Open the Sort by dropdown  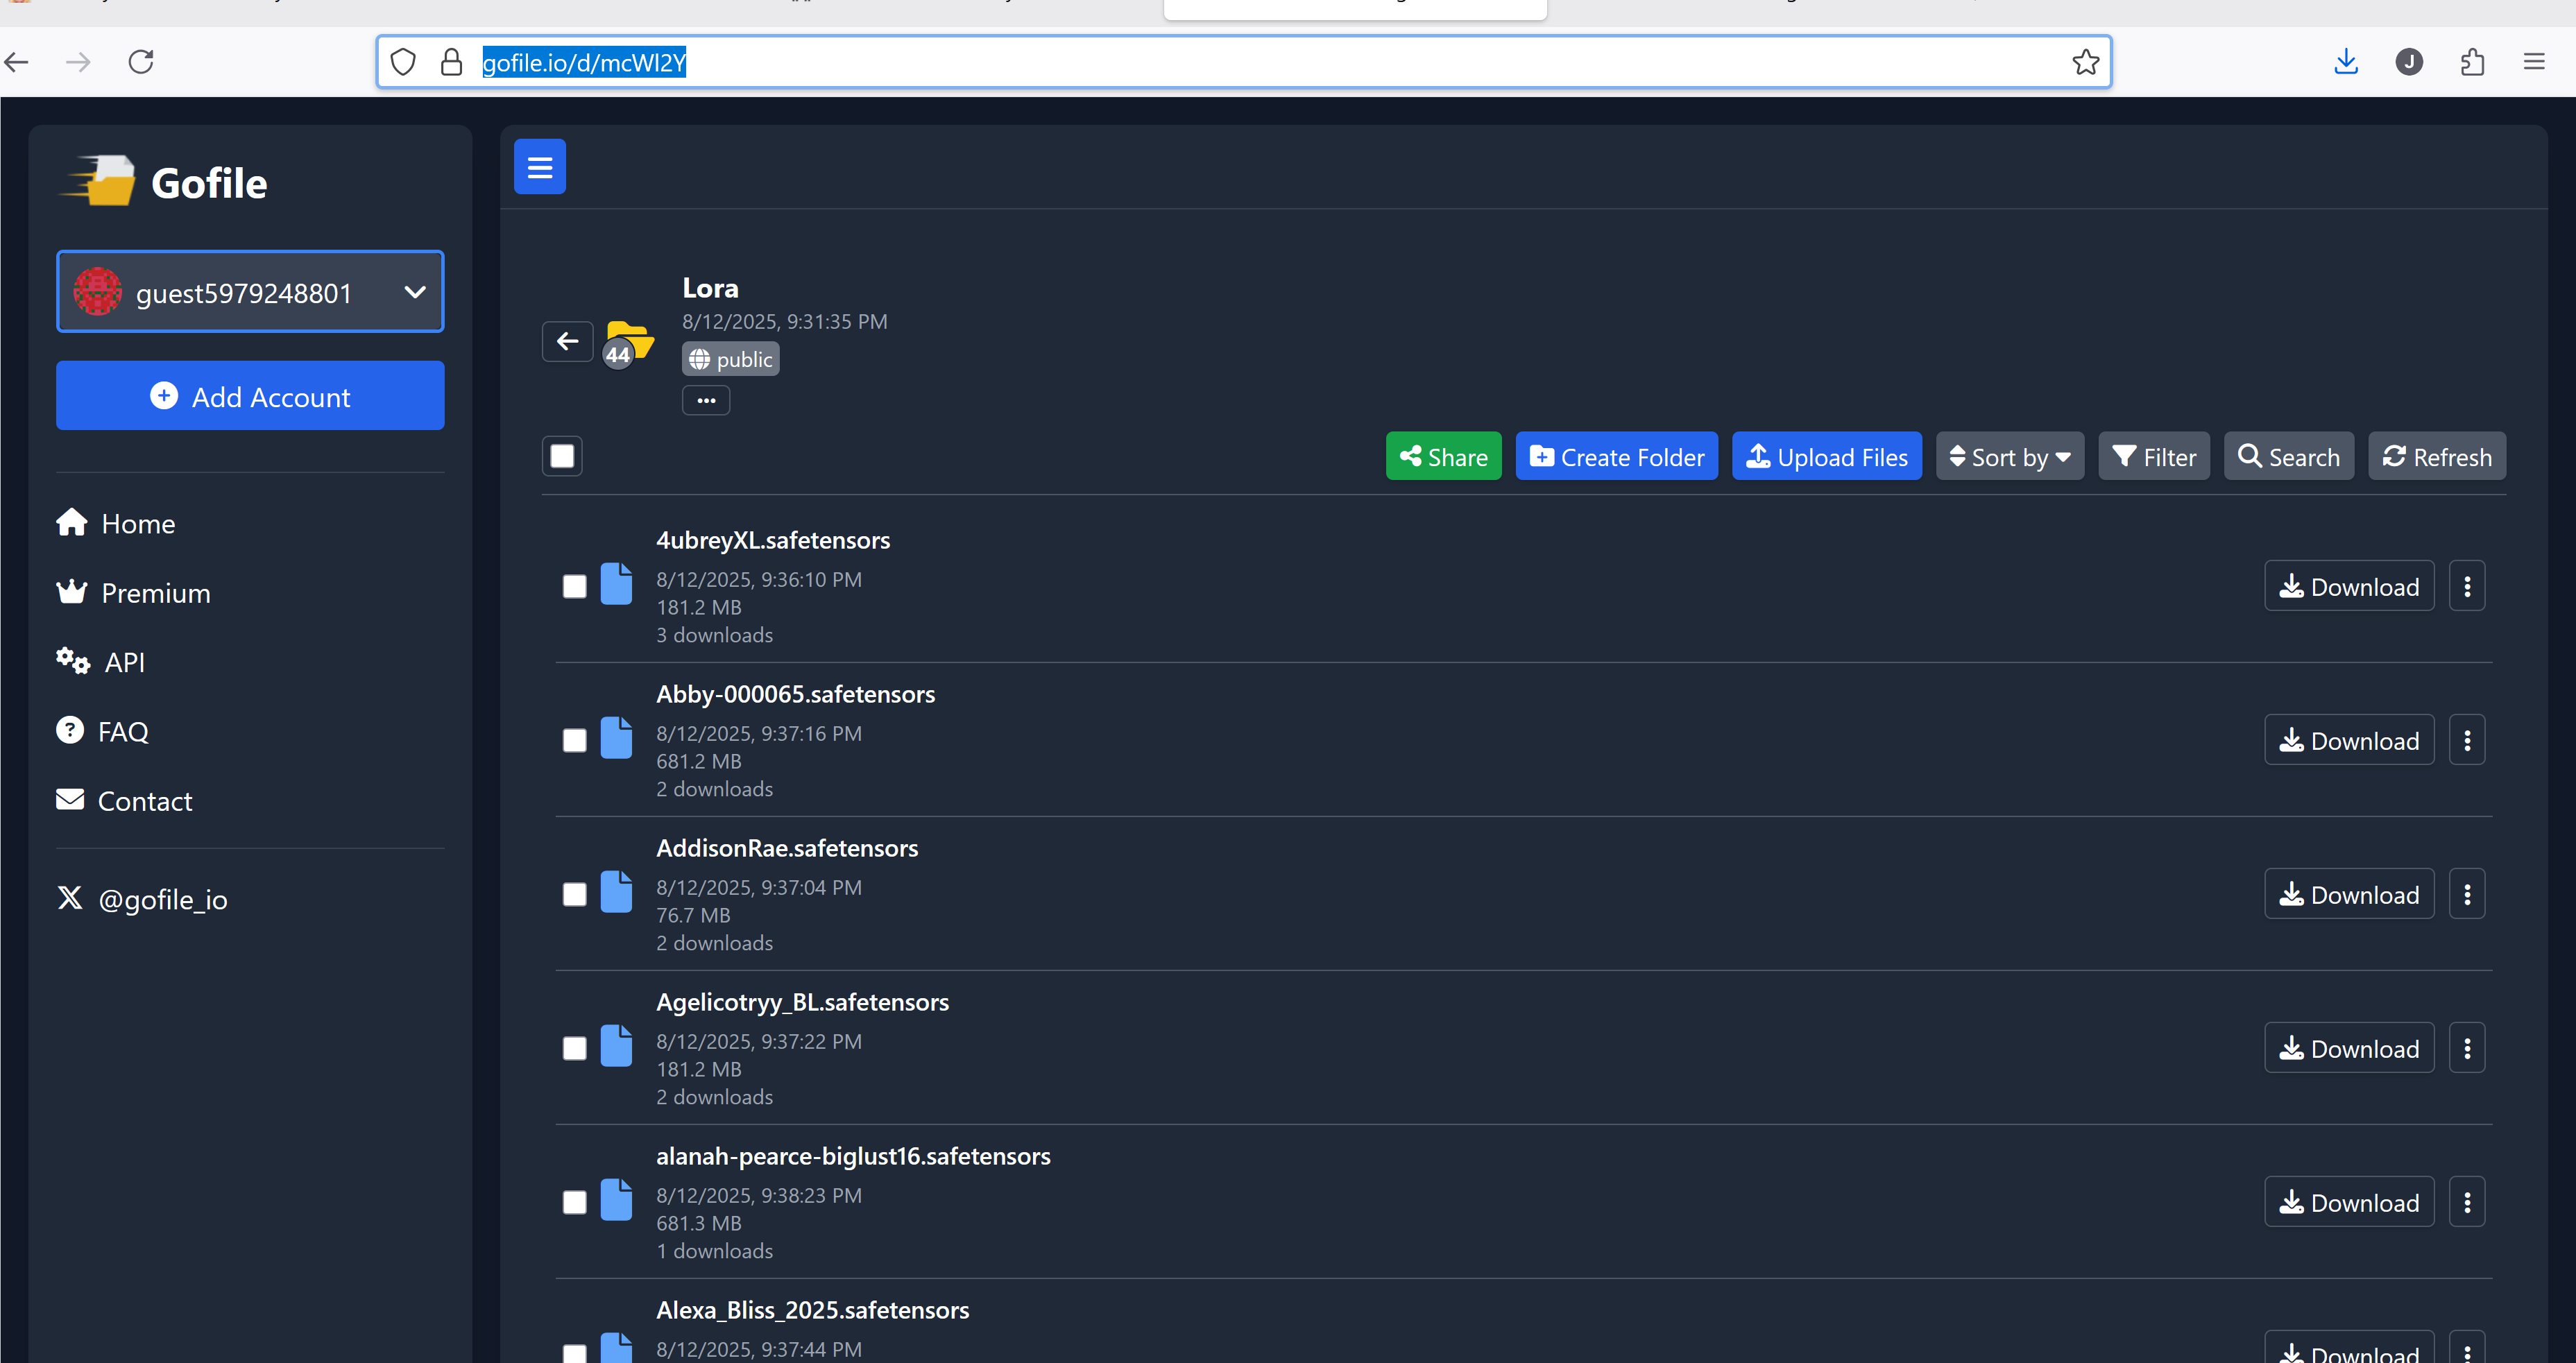[2009, 457]
